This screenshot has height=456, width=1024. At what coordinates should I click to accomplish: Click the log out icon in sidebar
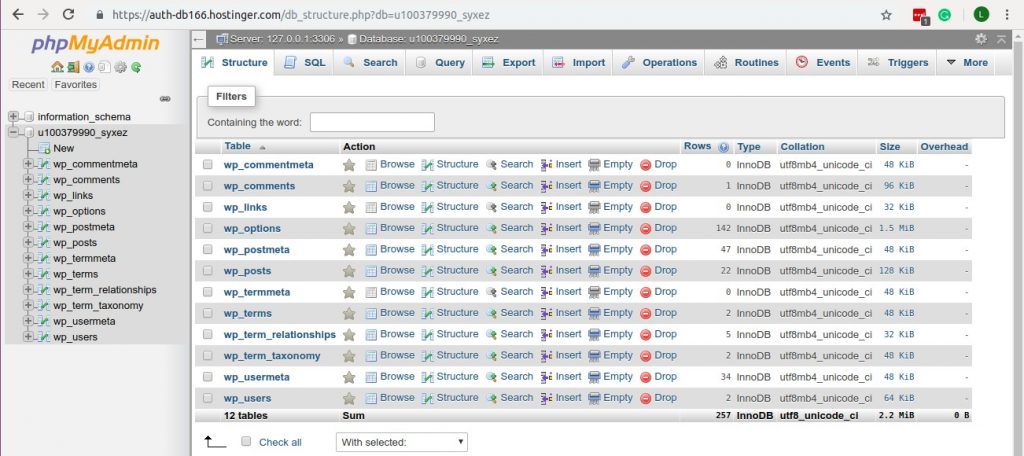pyautogui.click(x=73, y=67)
